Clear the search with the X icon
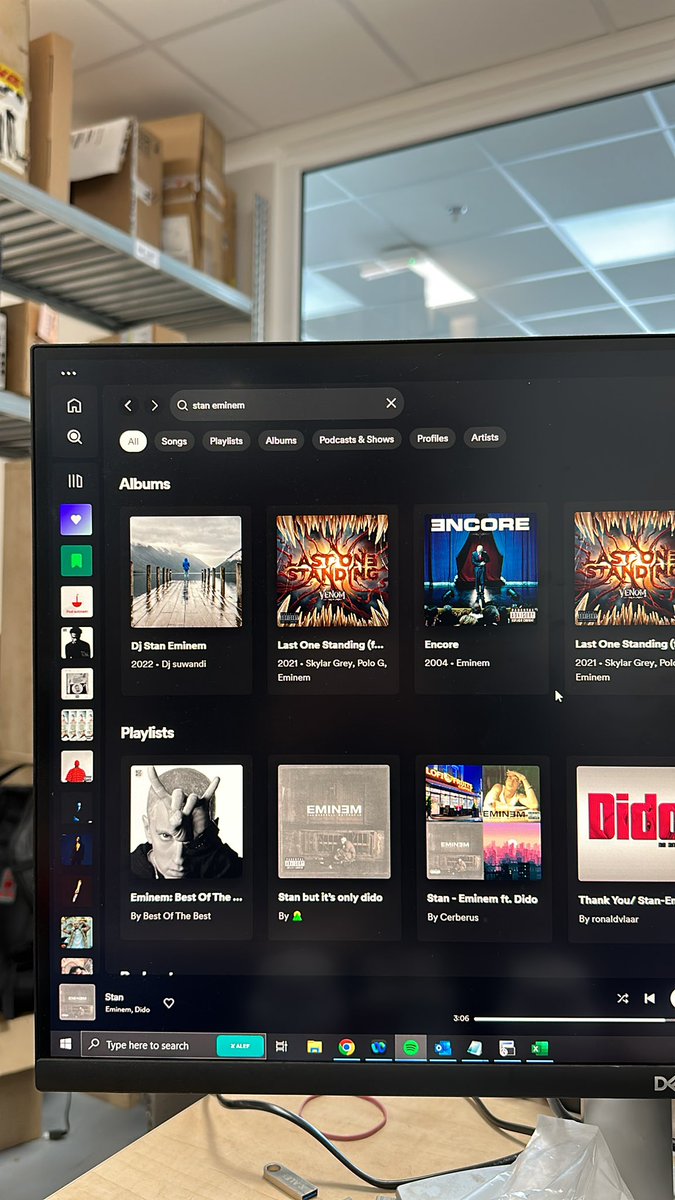This screenshot has height=1200, width=675. (x=391, y=403)
